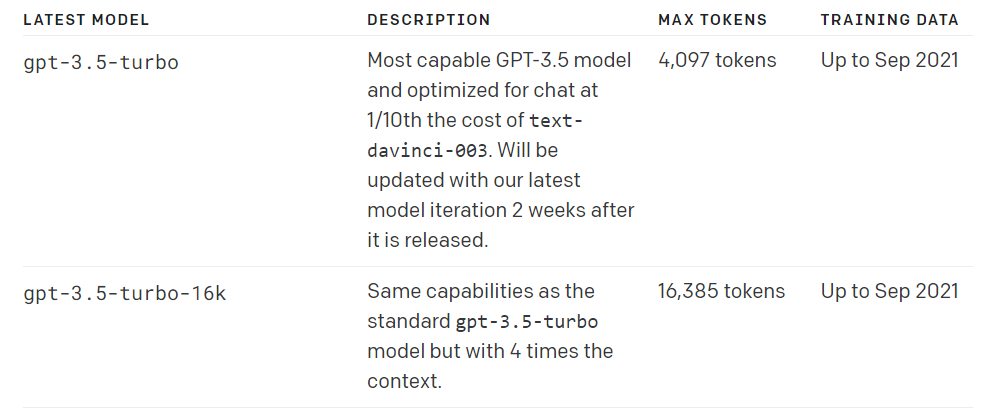
Task: Click the 4,097 tokens value
Action: click(x=717, y=60)
